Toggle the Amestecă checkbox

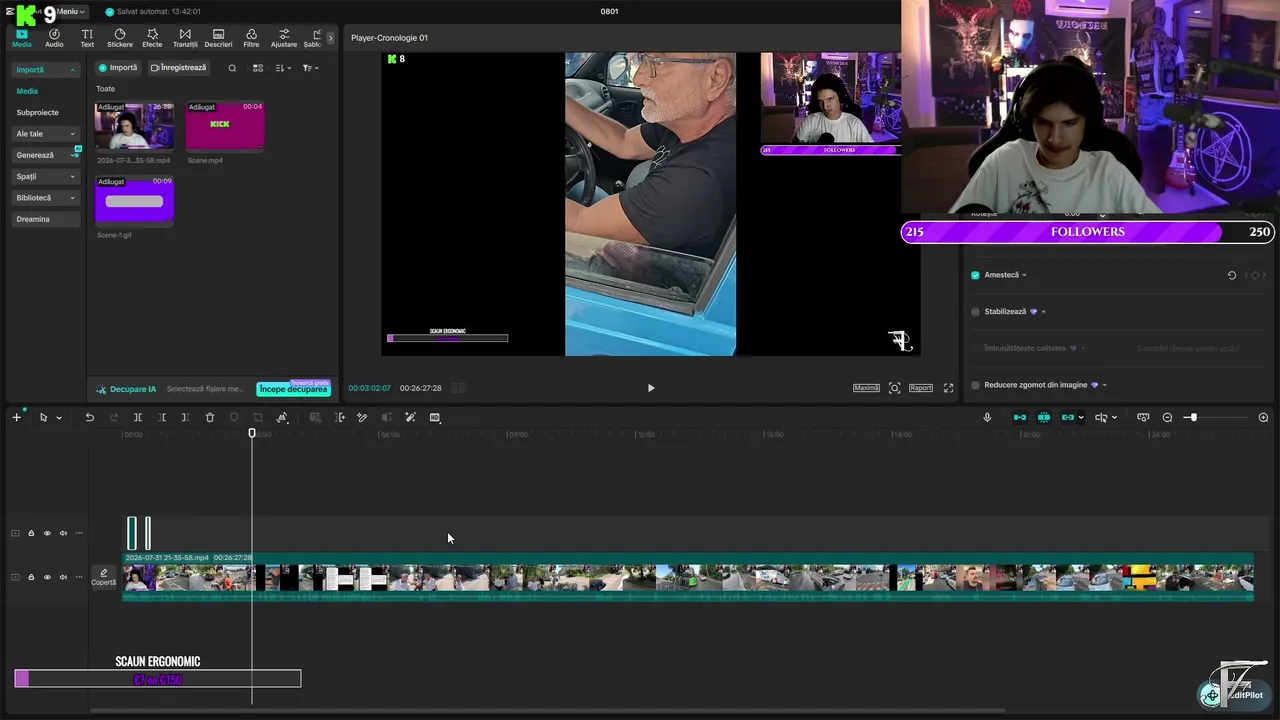(975, 275)
